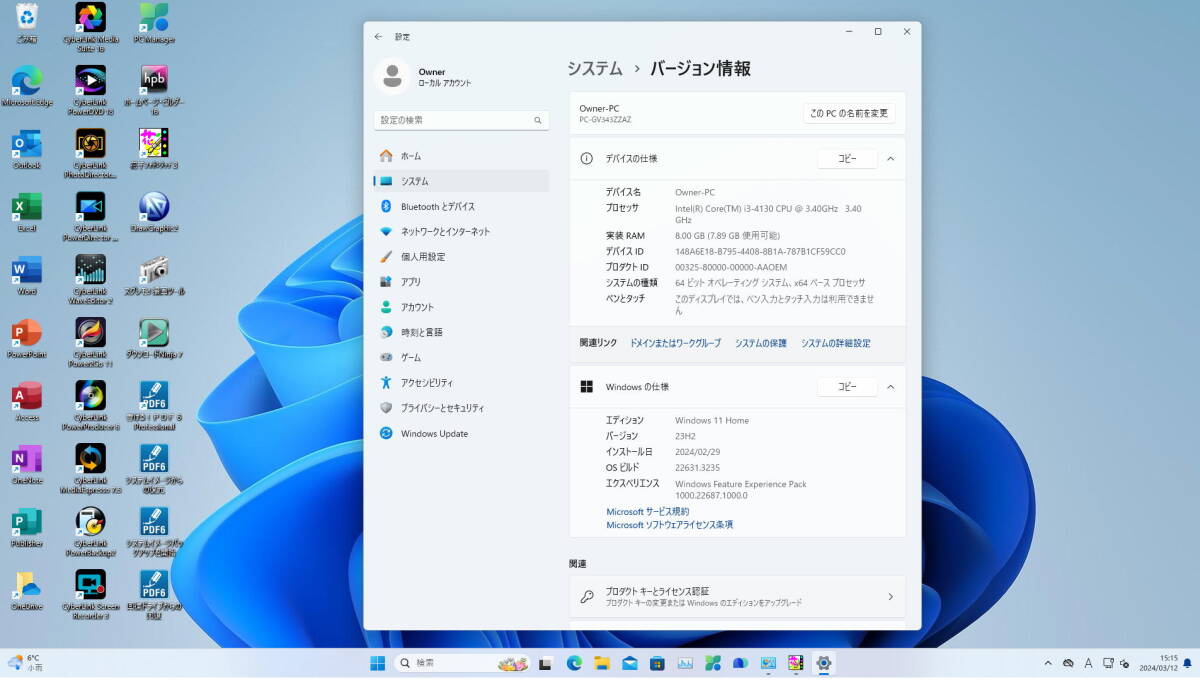Open ネットワークとインターネット settings
The height and width of the screenshot is (680, 1200).
(461, 231)
